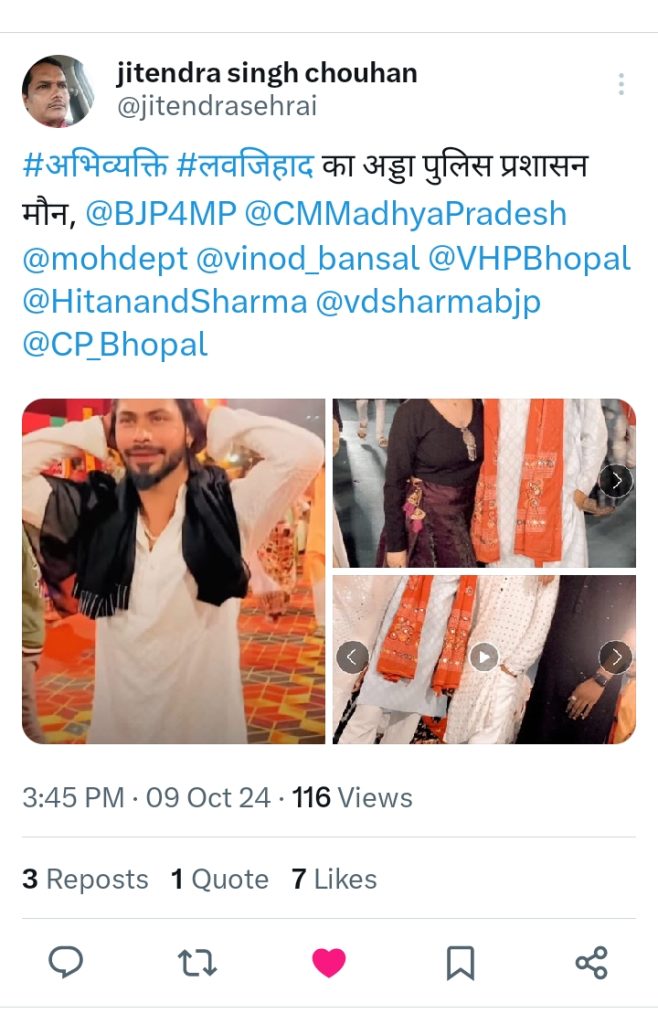Open the @BJP4MP mention
This screenshot has height=1024, width=658.
[x=161, y=214]
